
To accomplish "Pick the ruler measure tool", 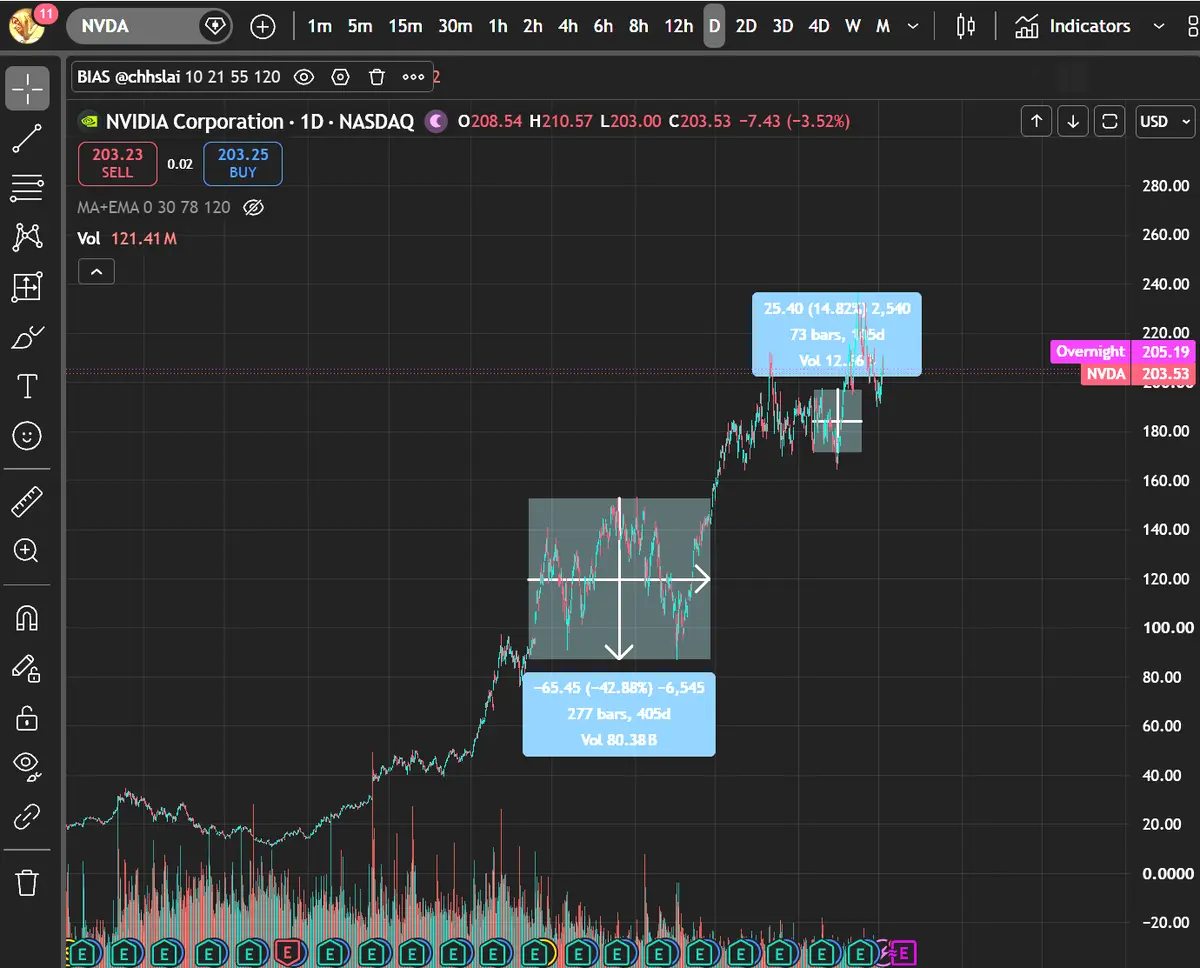I will [x=27, y=502].
